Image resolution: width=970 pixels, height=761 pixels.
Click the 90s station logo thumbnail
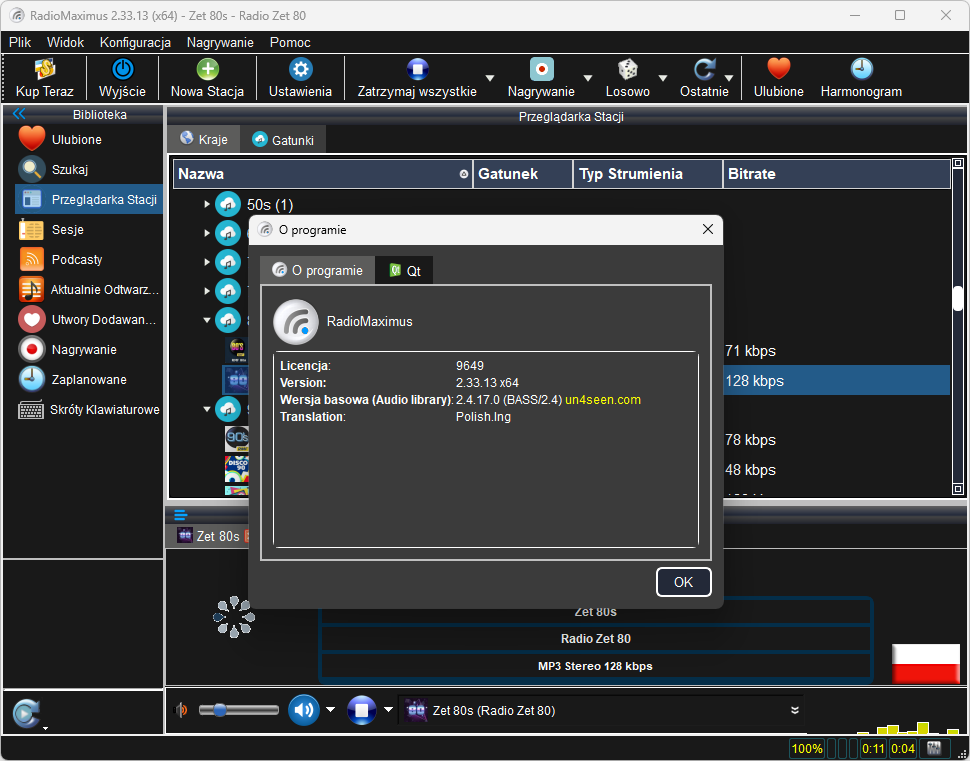pos(236,439)
